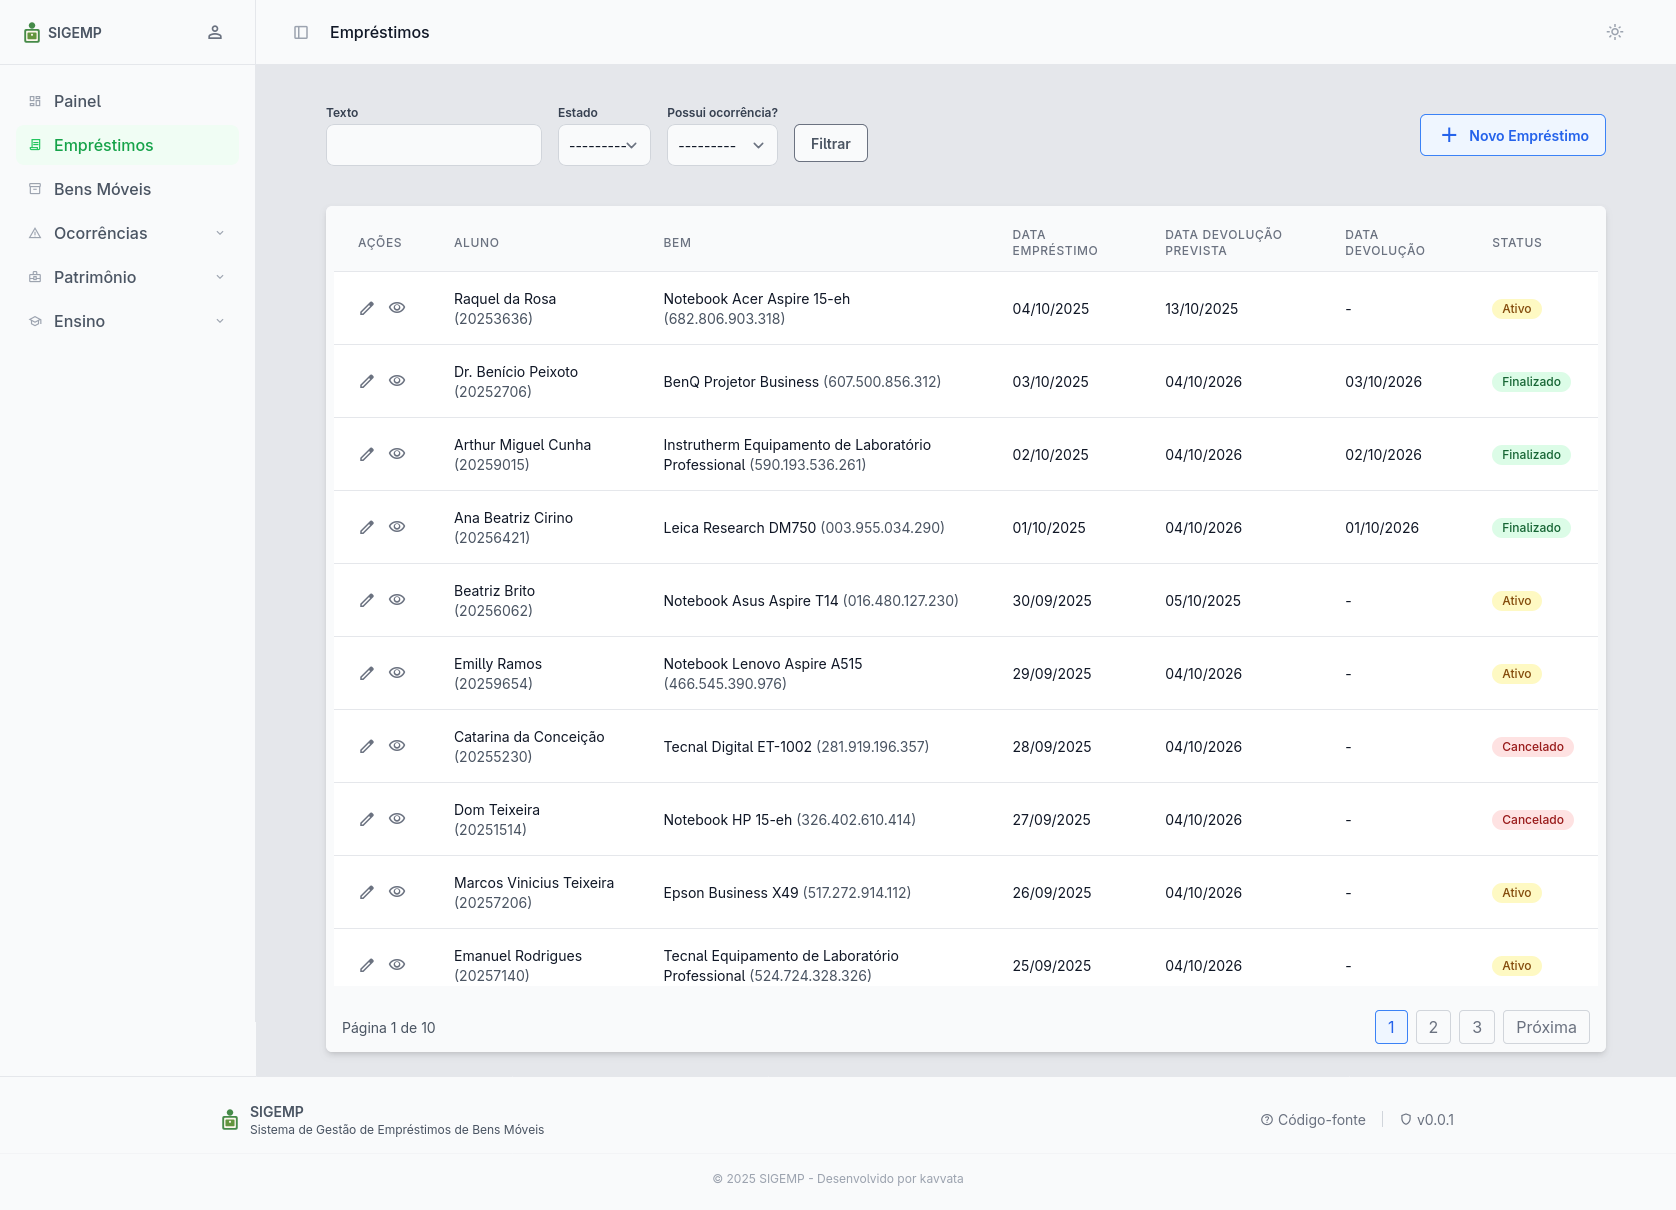View loan details of Catarina da Conceição
Image resolution: width=1676 pixels, height=1210 pixels.
pyautogui.click(x=397, y=746)
